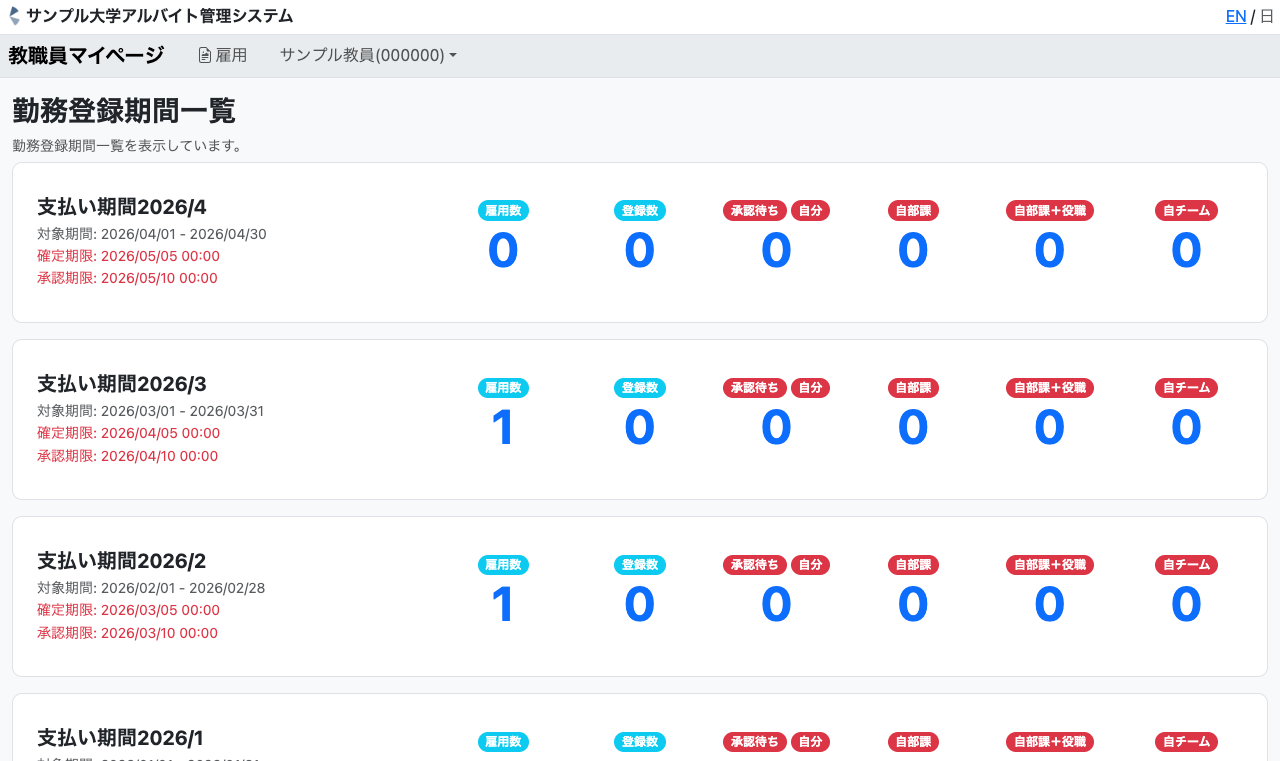
Task: Click the 自部課+役職 badge in the 2026/2 card
Action: click(1049, 564)
